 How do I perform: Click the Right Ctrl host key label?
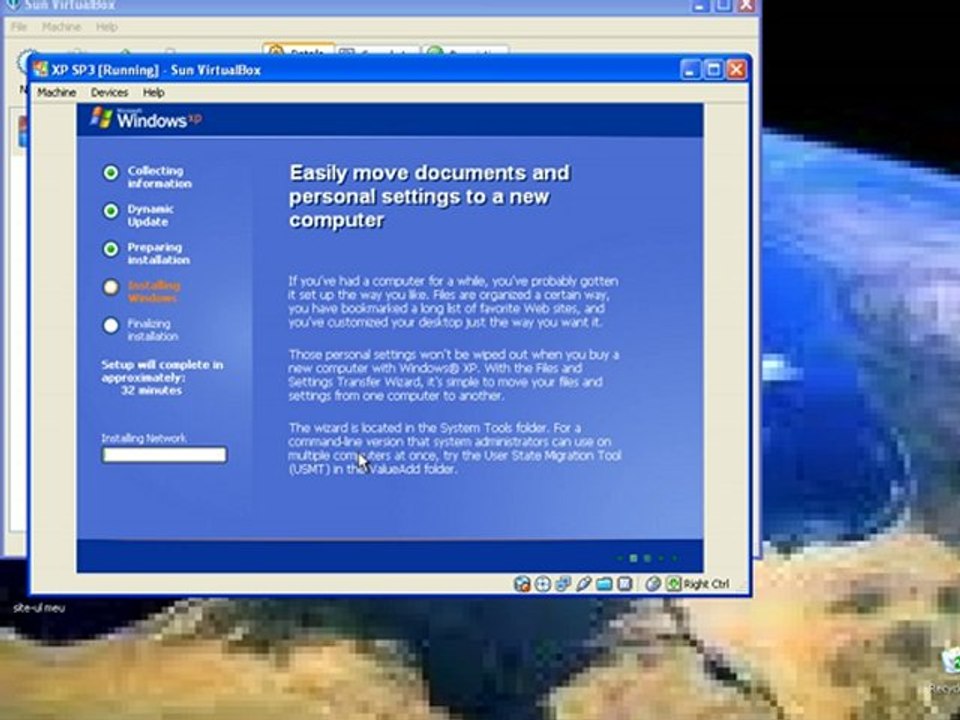tap(706, 584)
